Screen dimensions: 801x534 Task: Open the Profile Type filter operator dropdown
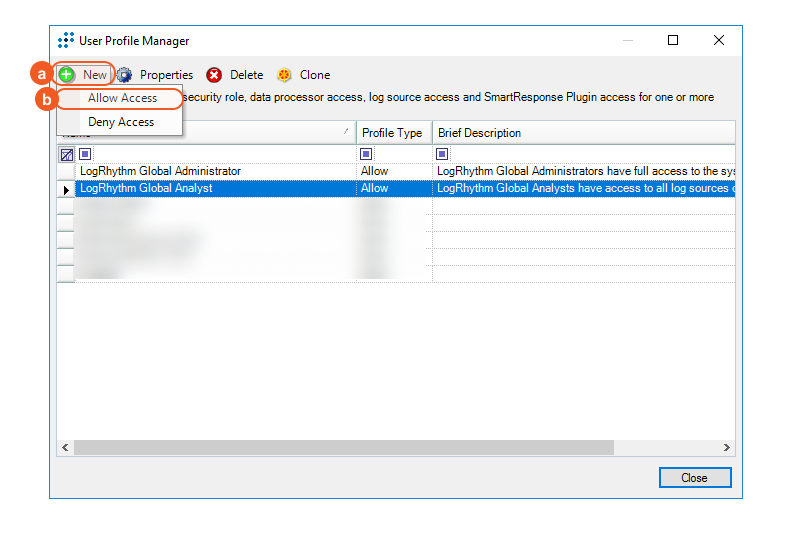point(366,154)
